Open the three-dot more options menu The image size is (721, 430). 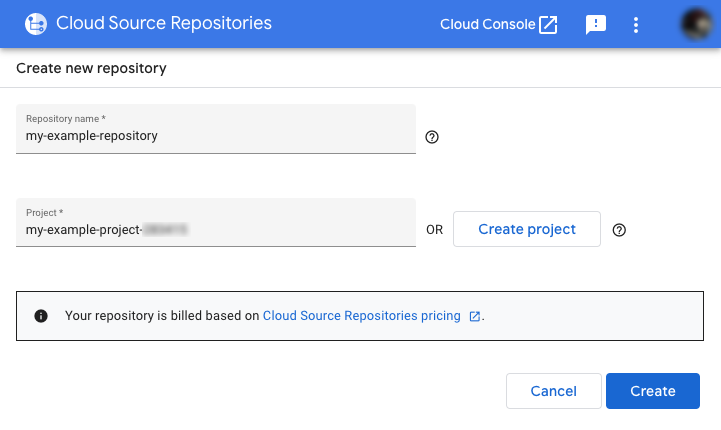pyautogui.click(x=635, y=25)
